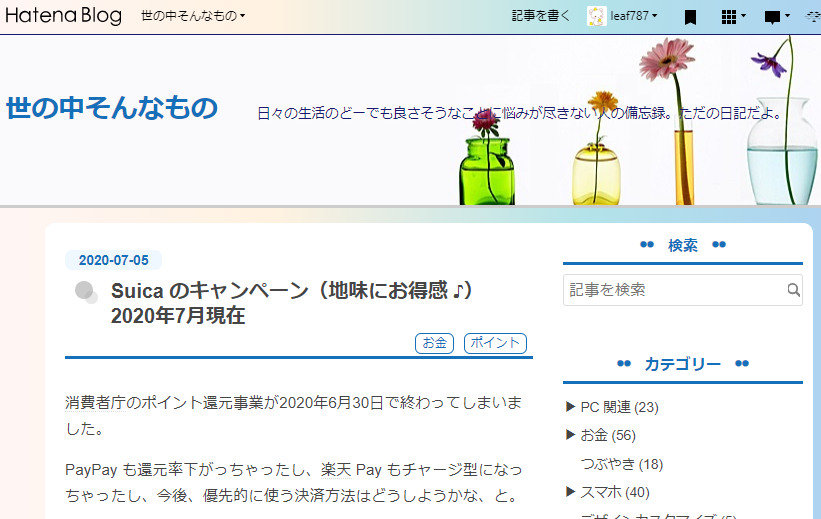Expand the PC 関連 category arrow
This screenshot has height=519, width=821.
pyautogui.click(x=571, y=406)
